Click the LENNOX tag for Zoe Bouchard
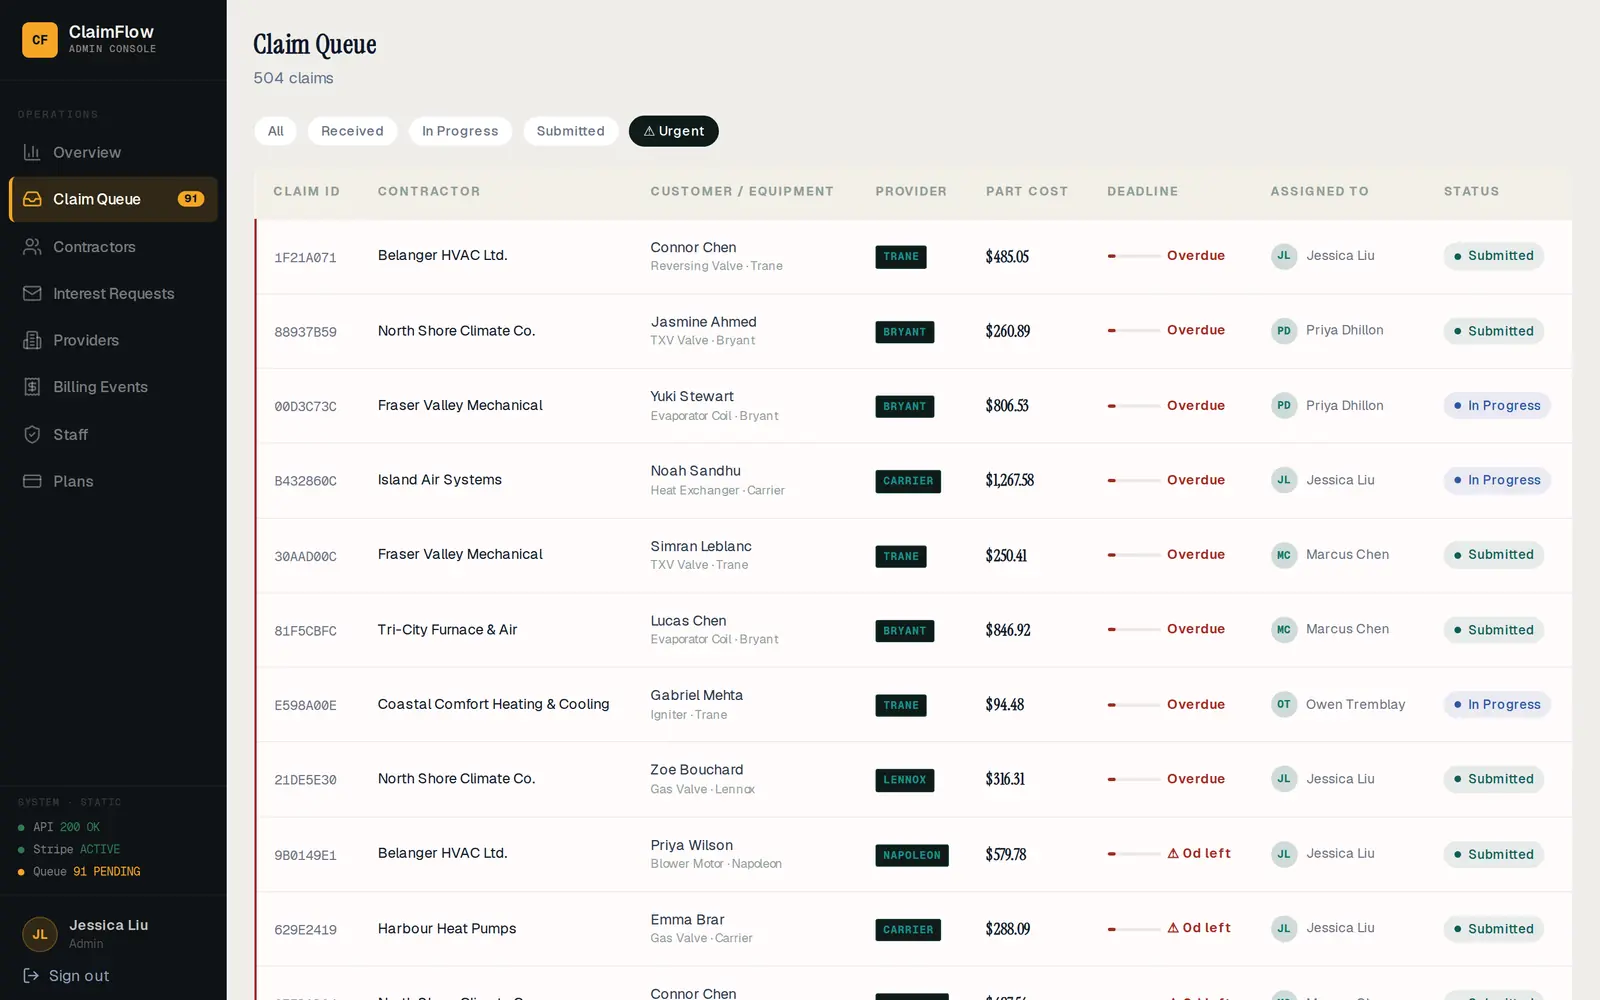The image size is (1600, 1000). 905,780
